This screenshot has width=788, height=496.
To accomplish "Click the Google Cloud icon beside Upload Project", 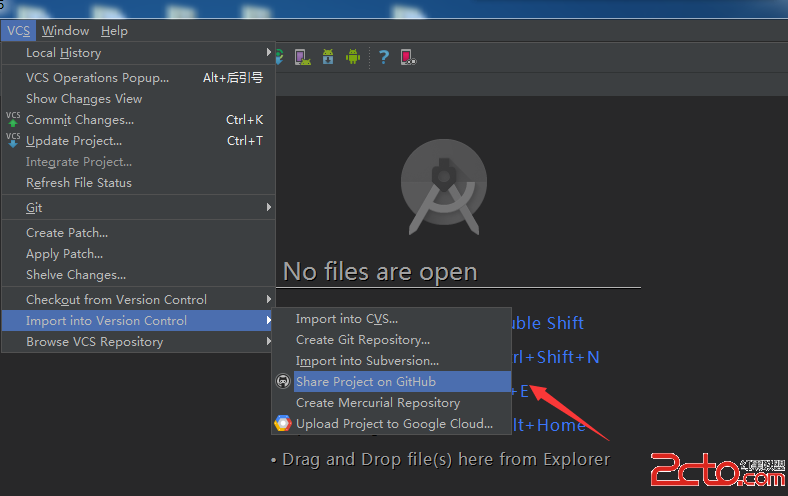I will tap(283, 424).
